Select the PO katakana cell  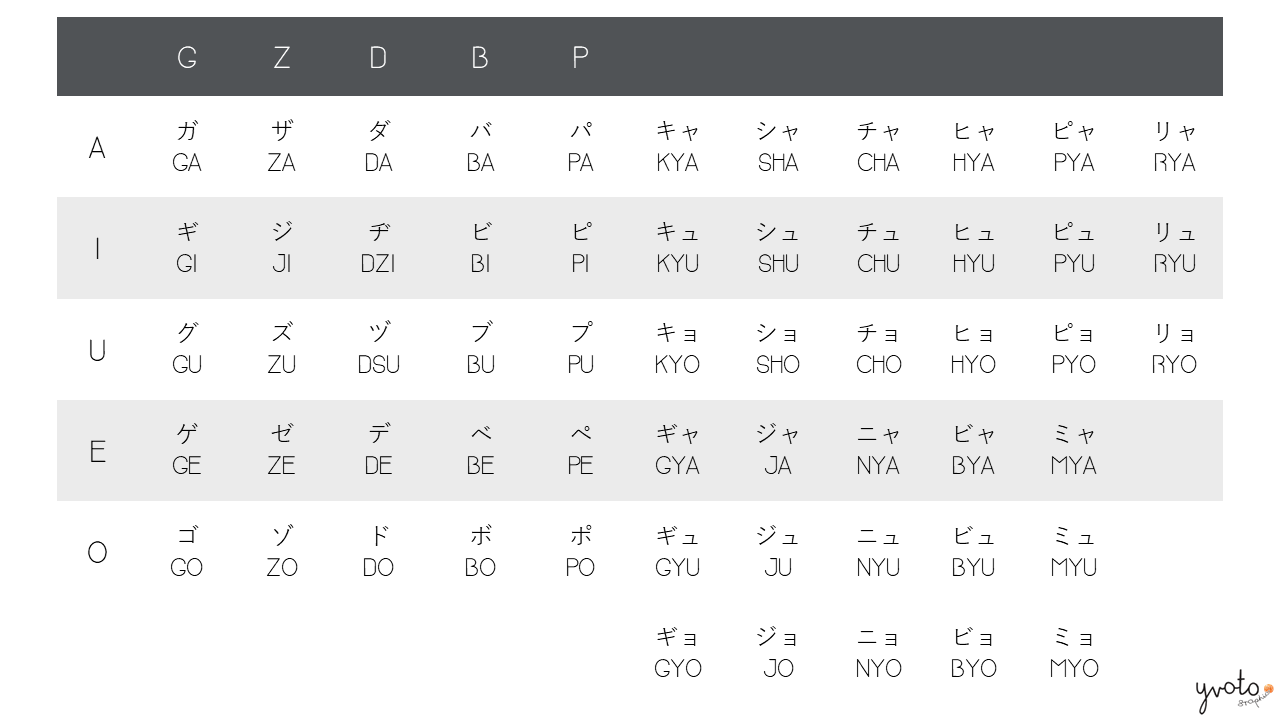click(x=580, y=552)
